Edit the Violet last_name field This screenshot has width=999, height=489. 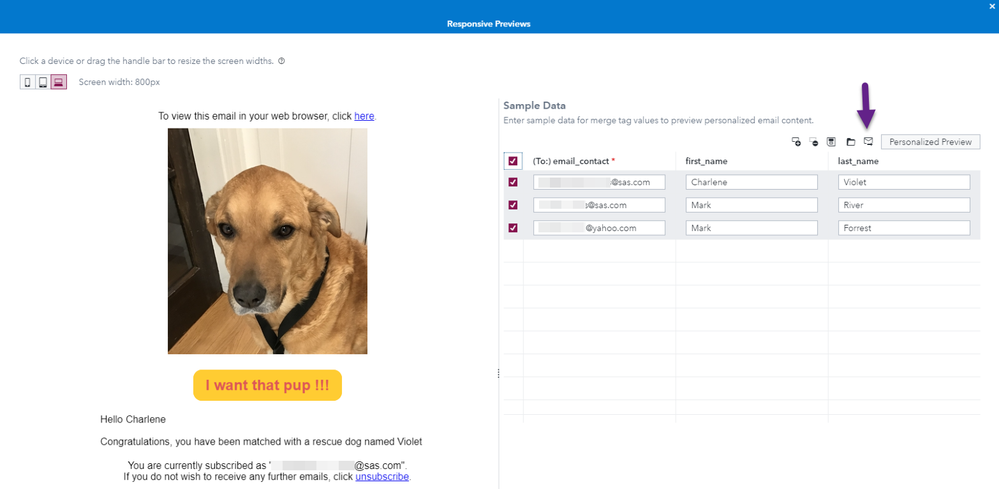click(904, 182)
